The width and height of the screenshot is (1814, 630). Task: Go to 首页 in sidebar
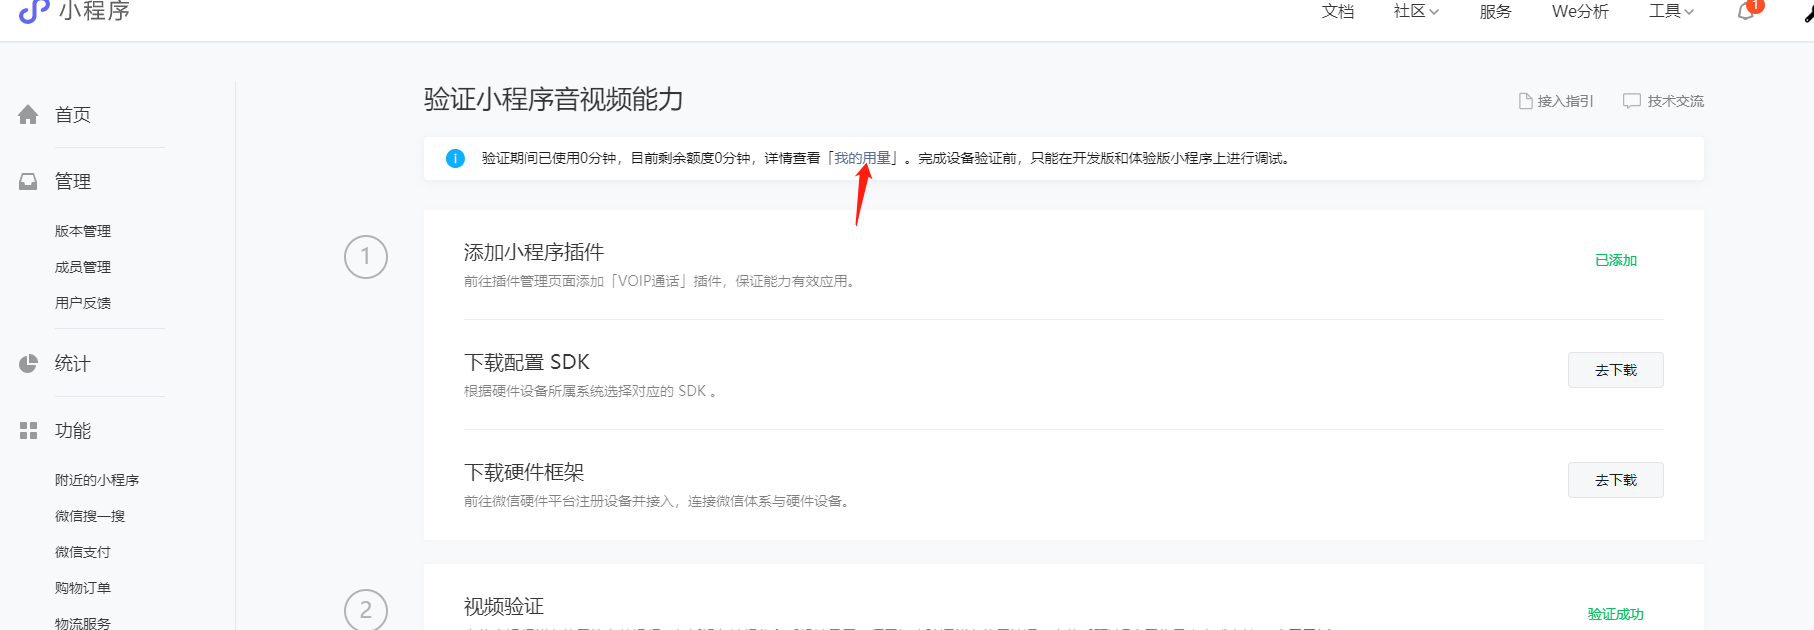pos(73,115)
